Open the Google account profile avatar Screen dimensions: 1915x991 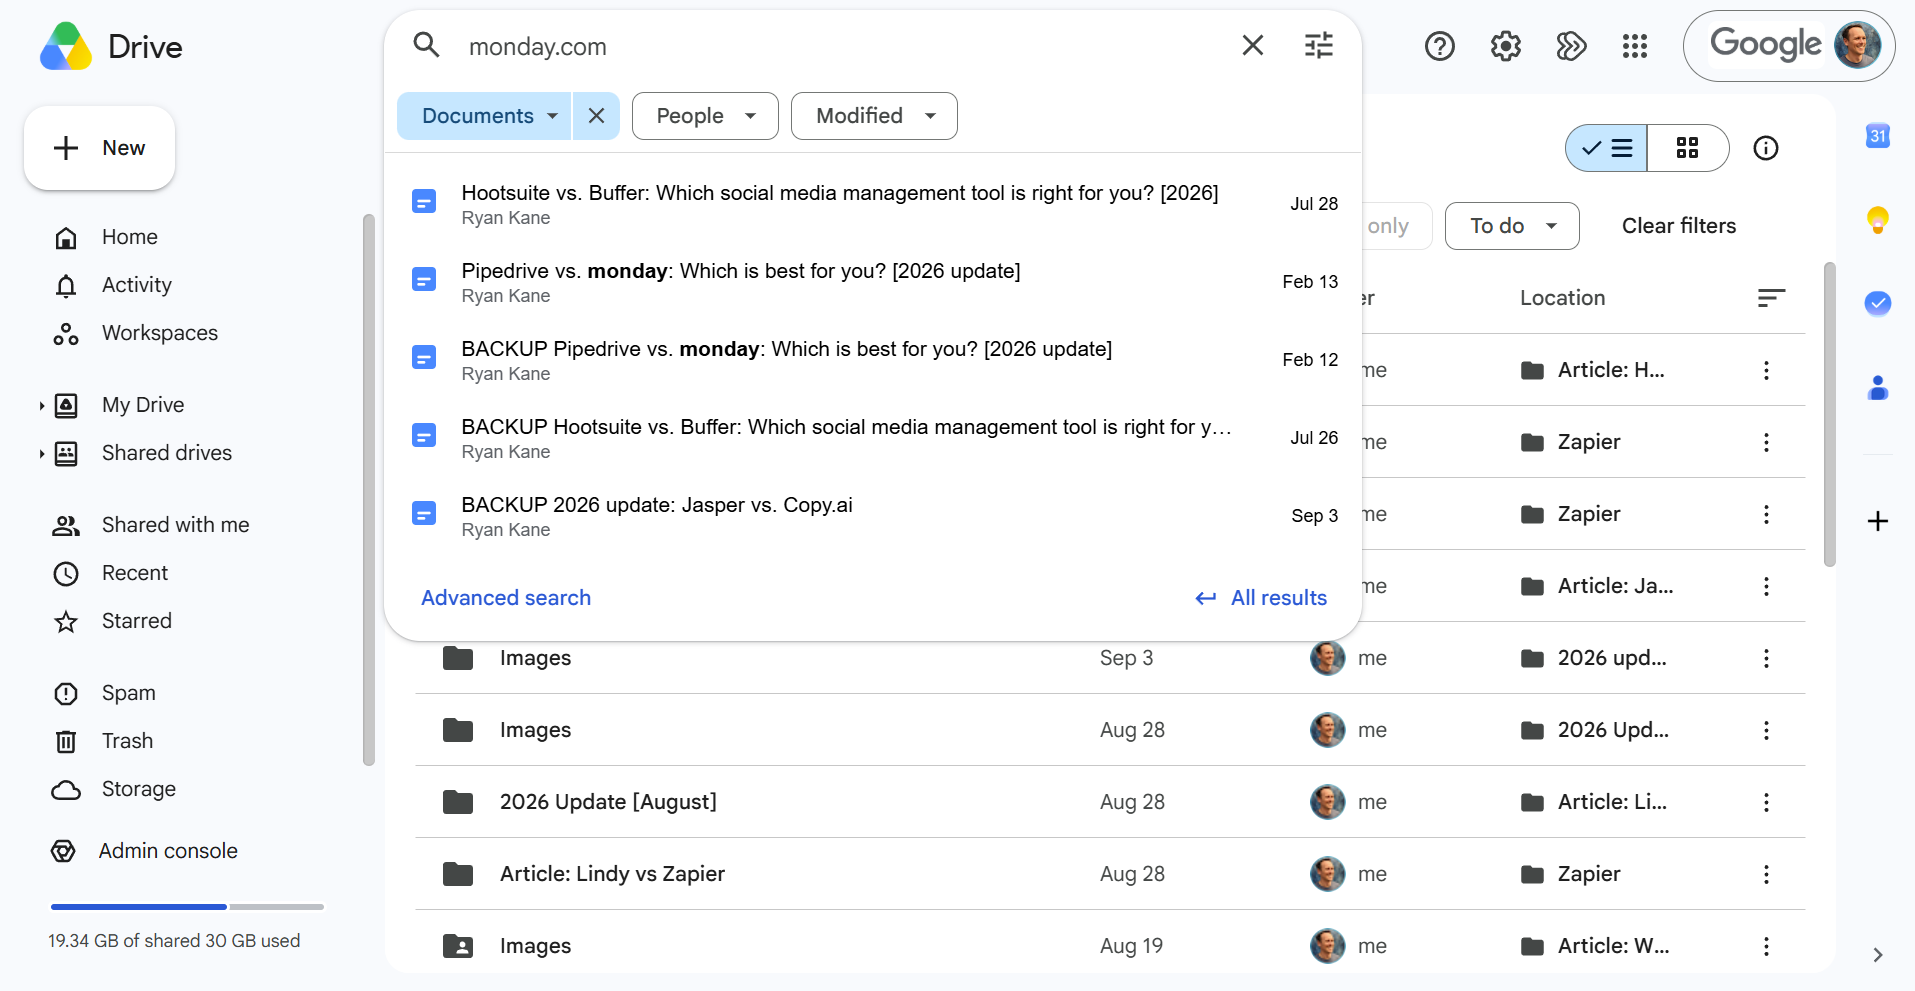pos(1857,45)
